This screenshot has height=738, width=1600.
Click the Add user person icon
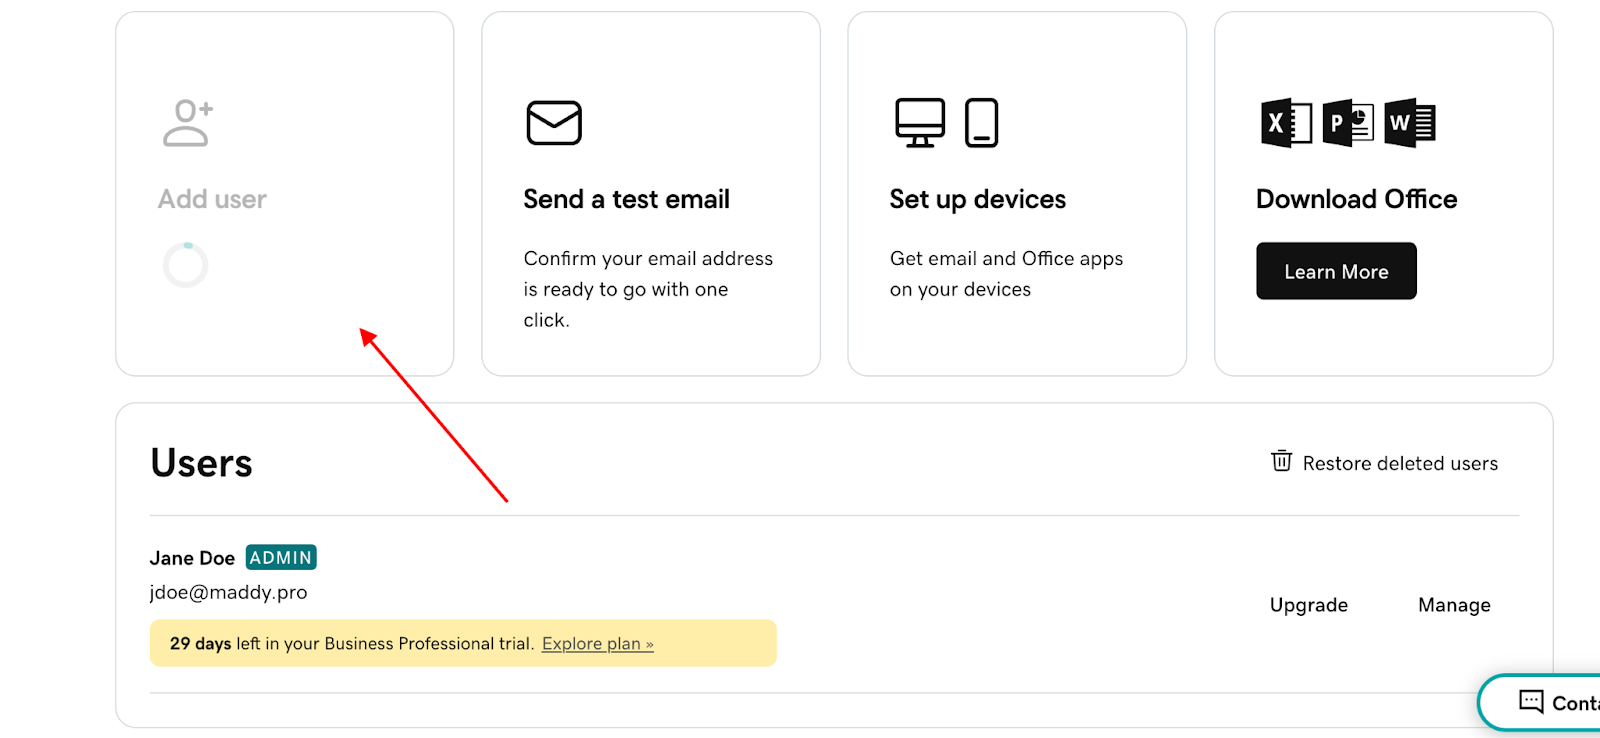pos(187,123)
